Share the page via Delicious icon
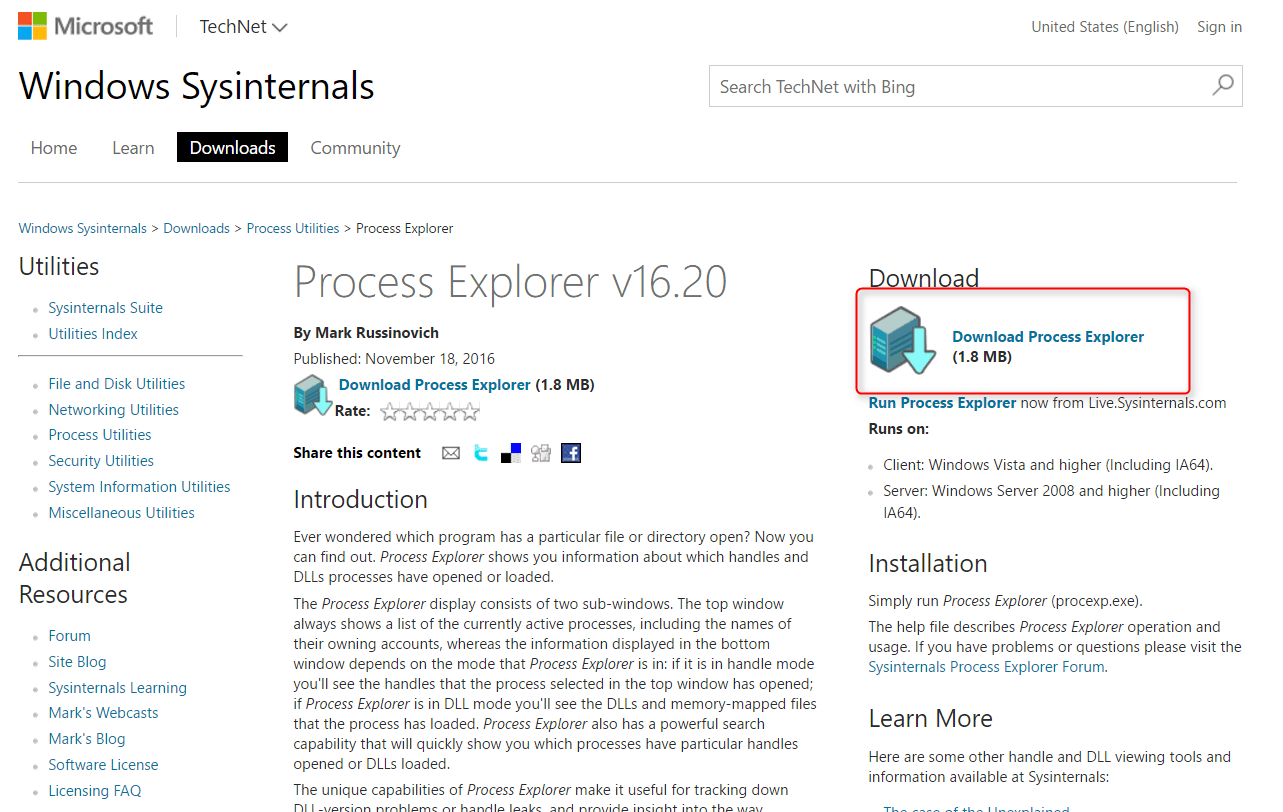 pyautogui.click(x=510, y=452)
